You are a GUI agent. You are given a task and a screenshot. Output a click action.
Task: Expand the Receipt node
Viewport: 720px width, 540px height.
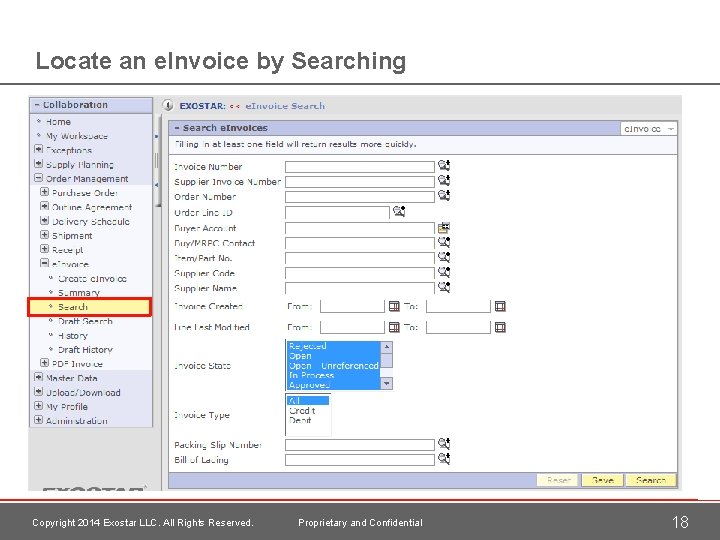pyautogui.click(x=45, y=249)
